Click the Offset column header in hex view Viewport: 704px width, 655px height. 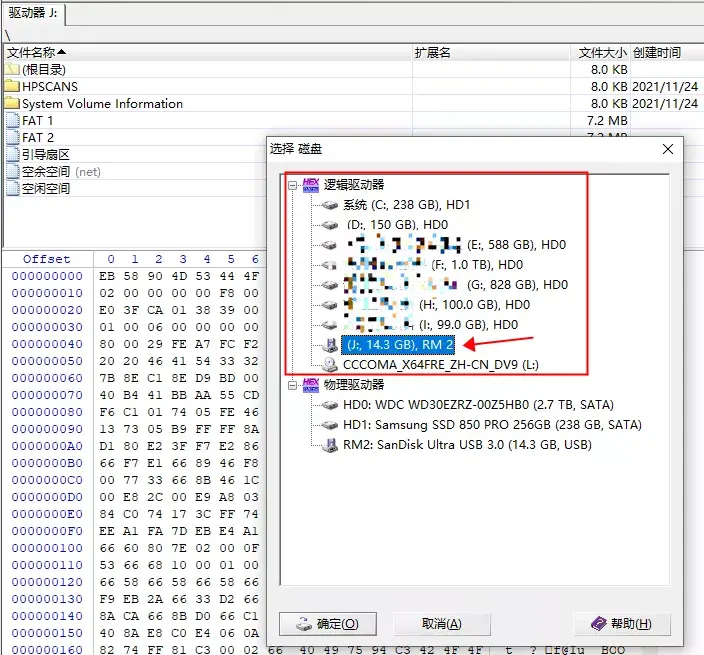[47, 259]
